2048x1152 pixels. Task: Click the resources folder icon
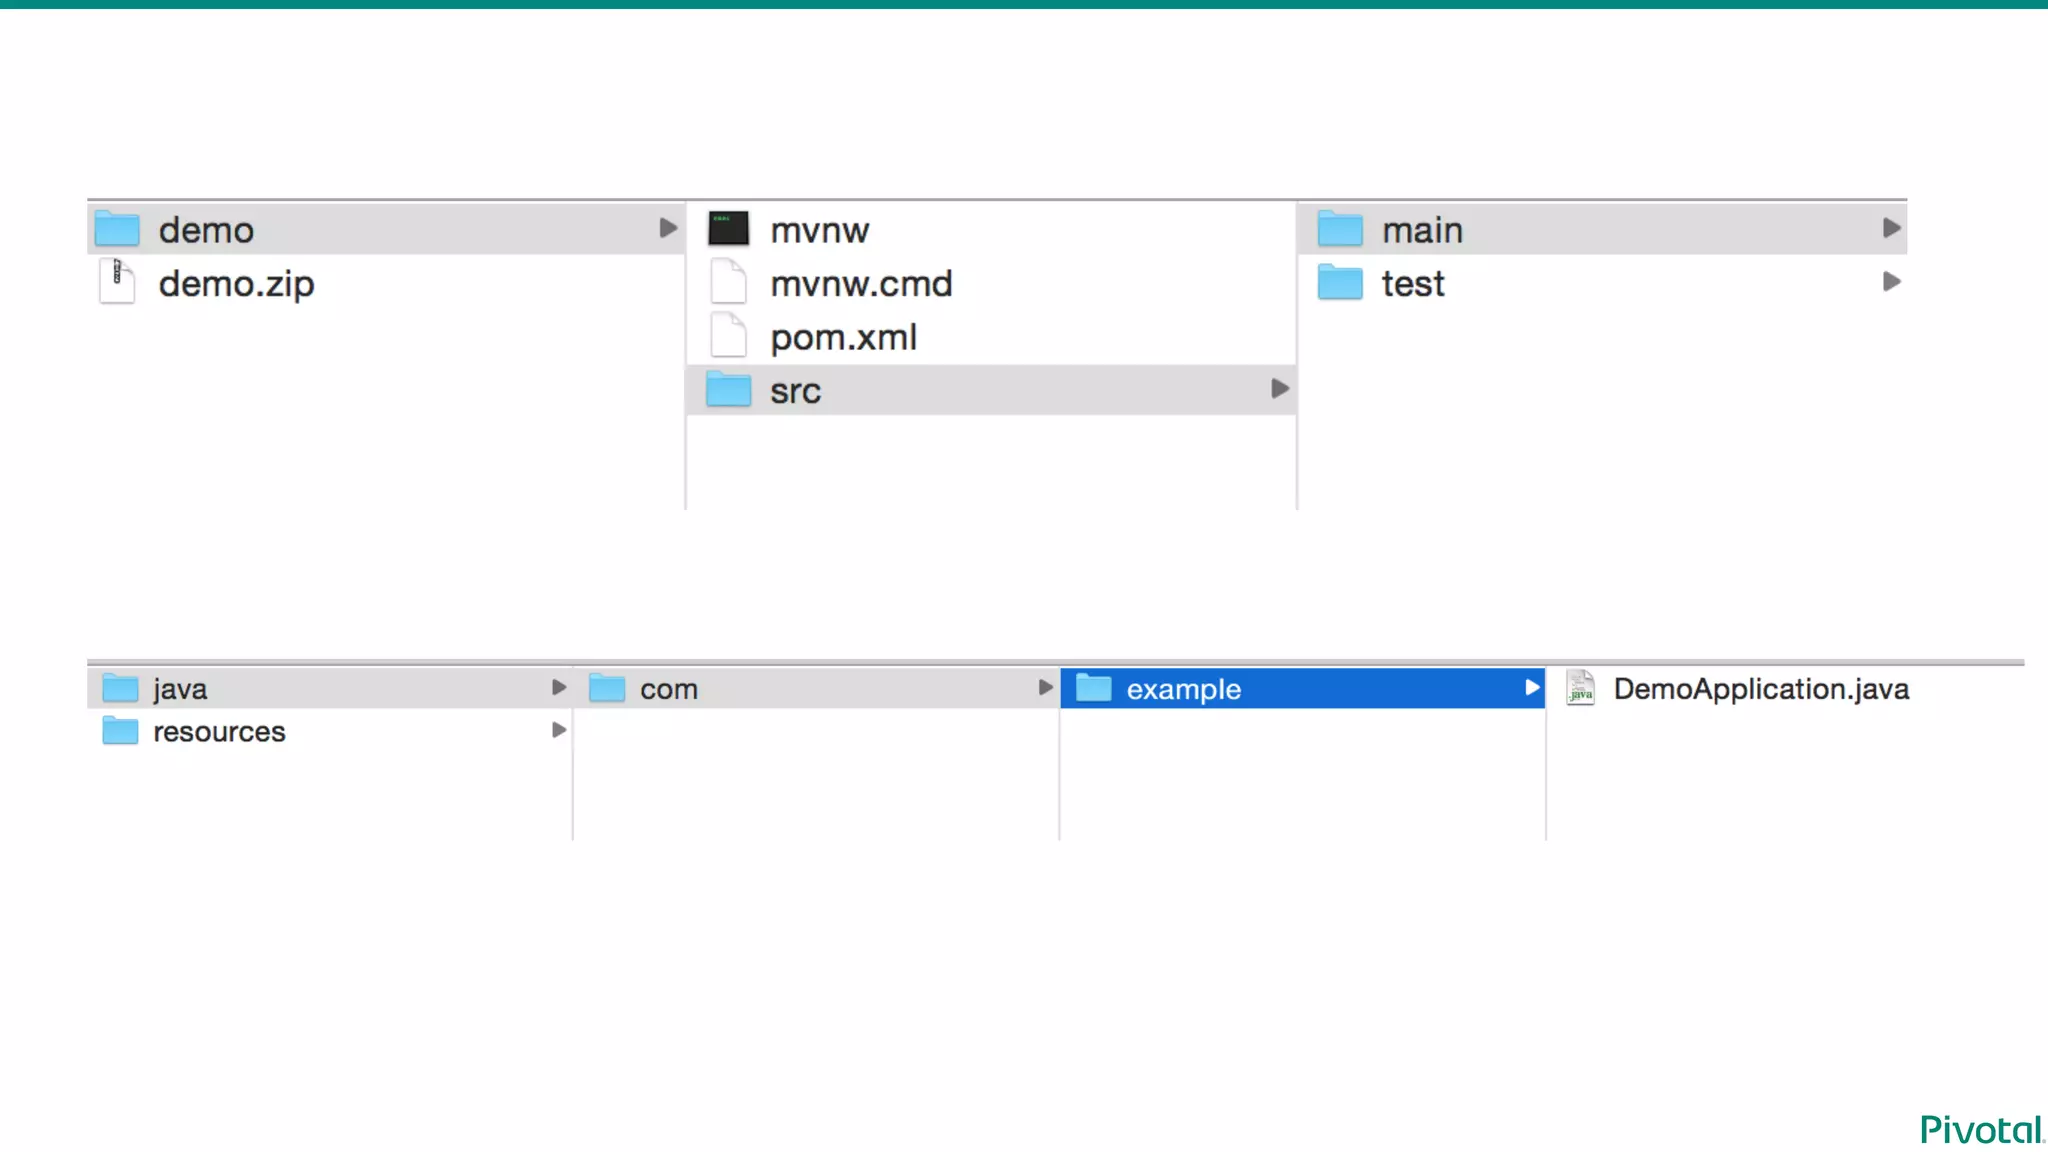(120, 731)
